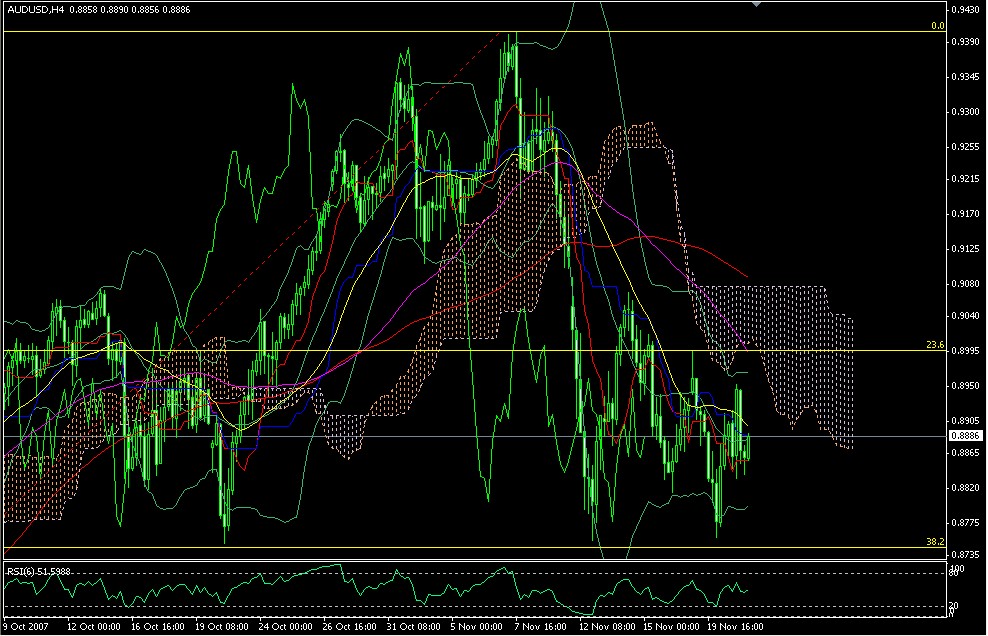This screenshot has height=636, width=988.
Task: Click the 0.8950 price axis label
Action: point(965,386)
